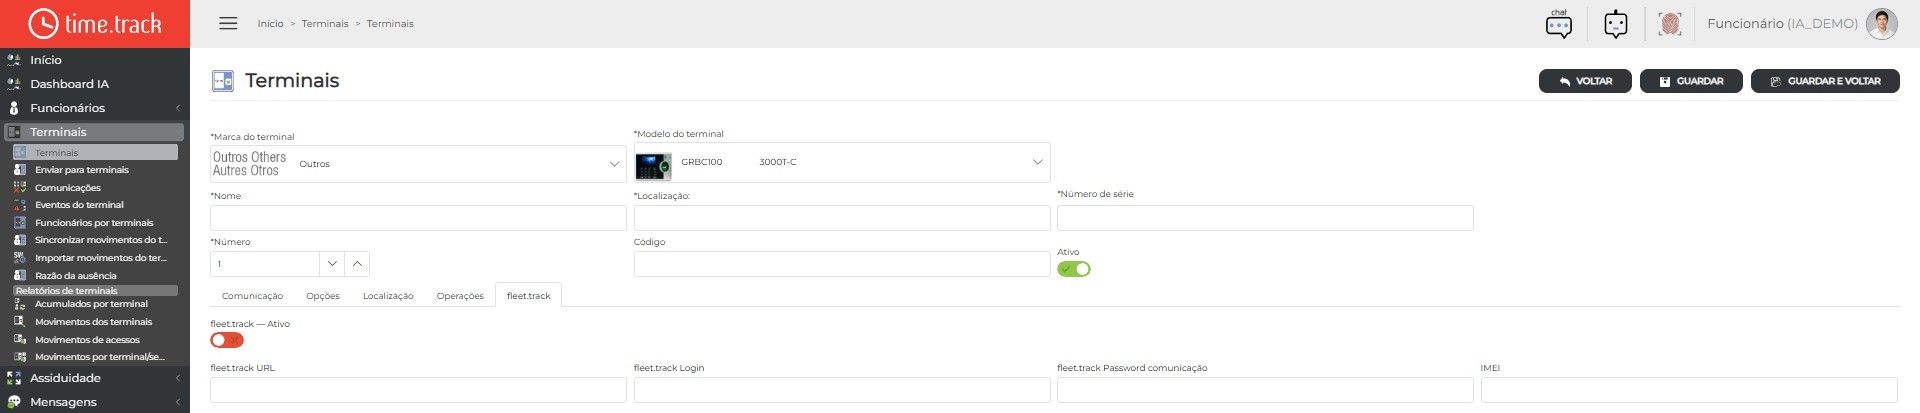Click the Número value field

(265, 264)
